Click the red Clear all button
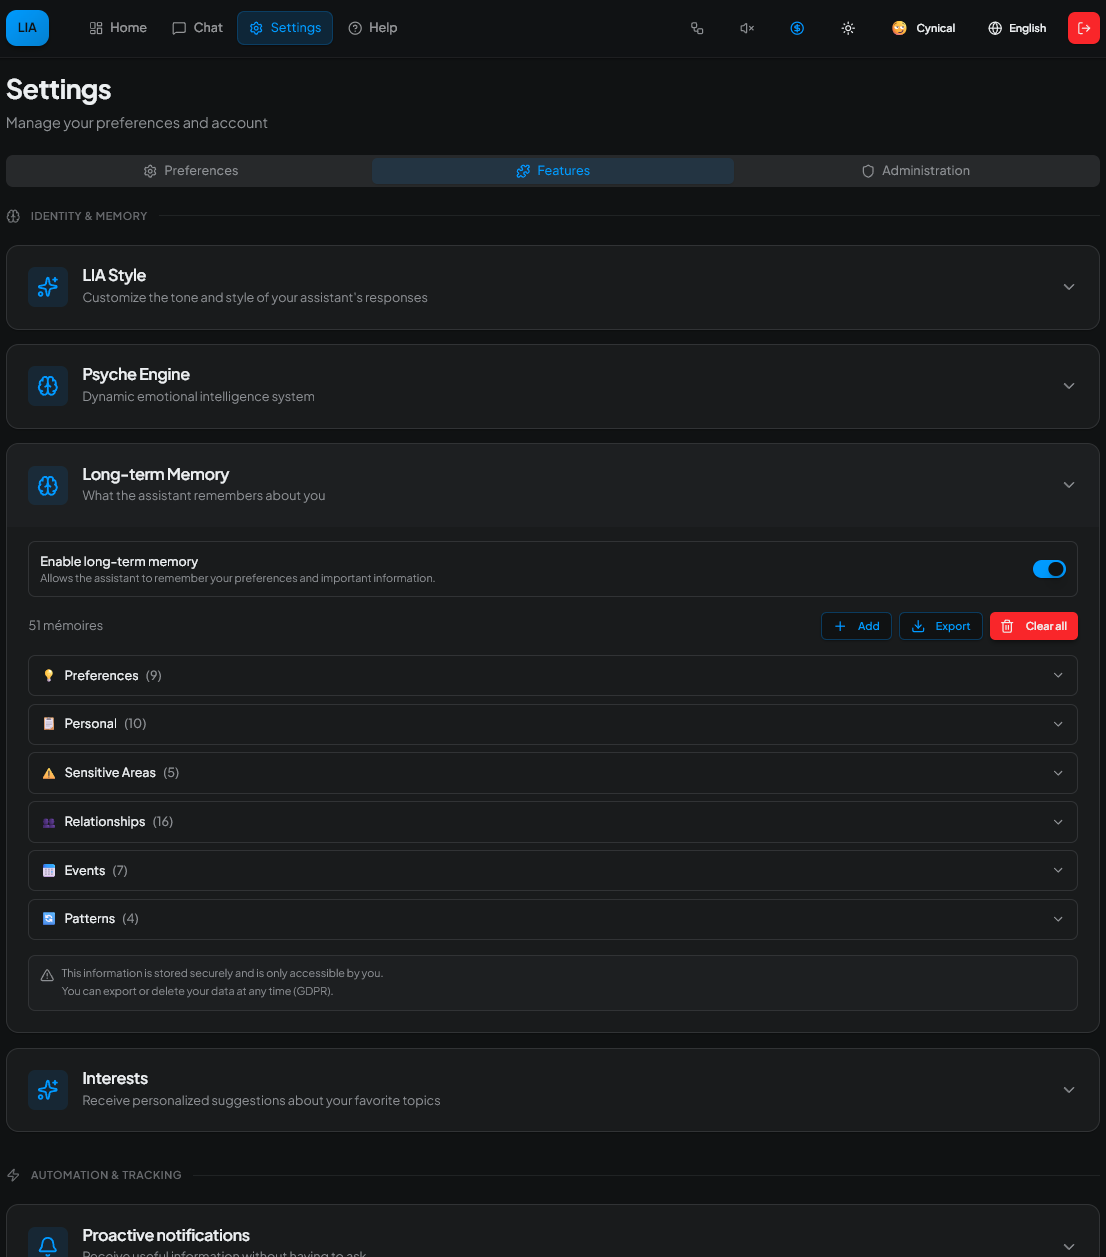 (1034, 626)
